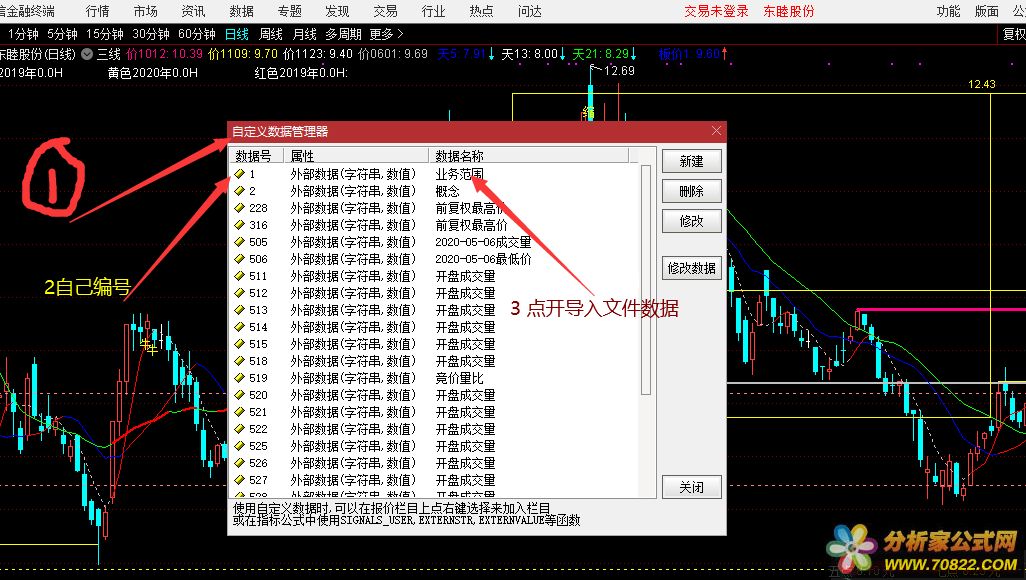Screen dimensions: 1026x580
Task: Click pencil icon of data row 512
Action: [239, 293]
